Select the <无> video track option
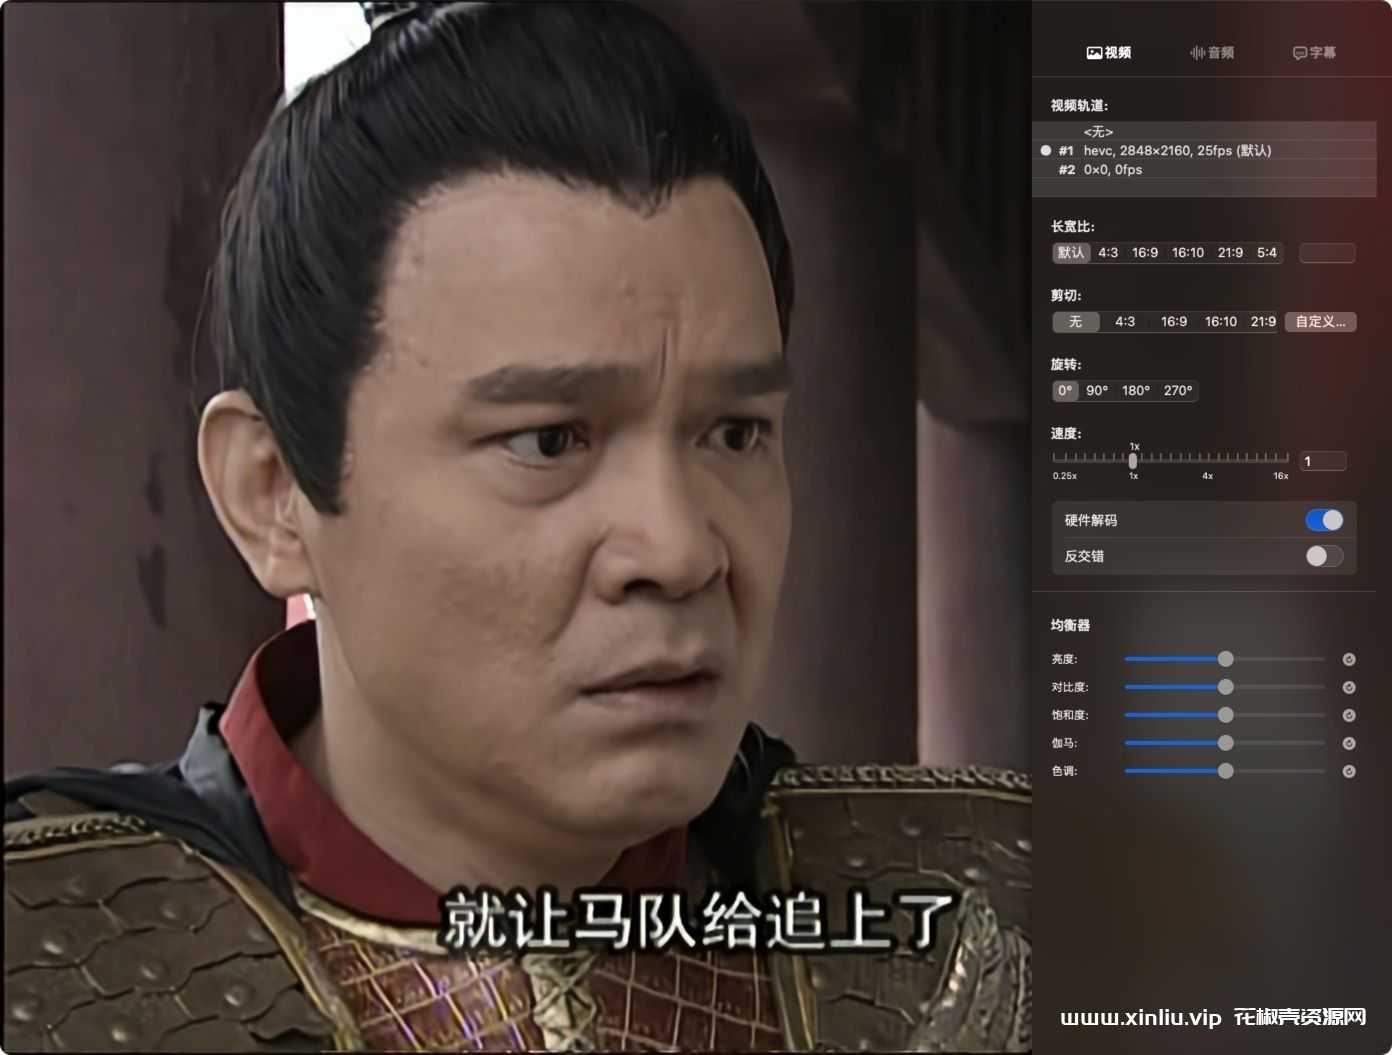Viewport: 1392px width, 1055px height. point(1204,131)
